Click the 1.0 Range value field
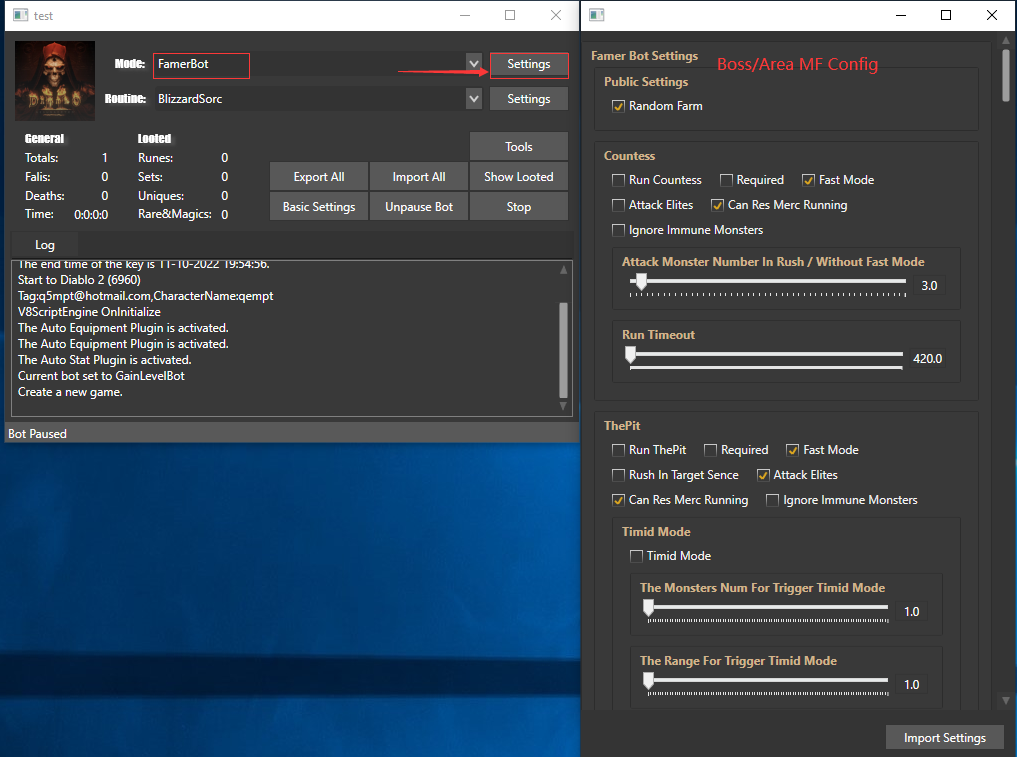Screen dimensions: 1017x757 912,684
